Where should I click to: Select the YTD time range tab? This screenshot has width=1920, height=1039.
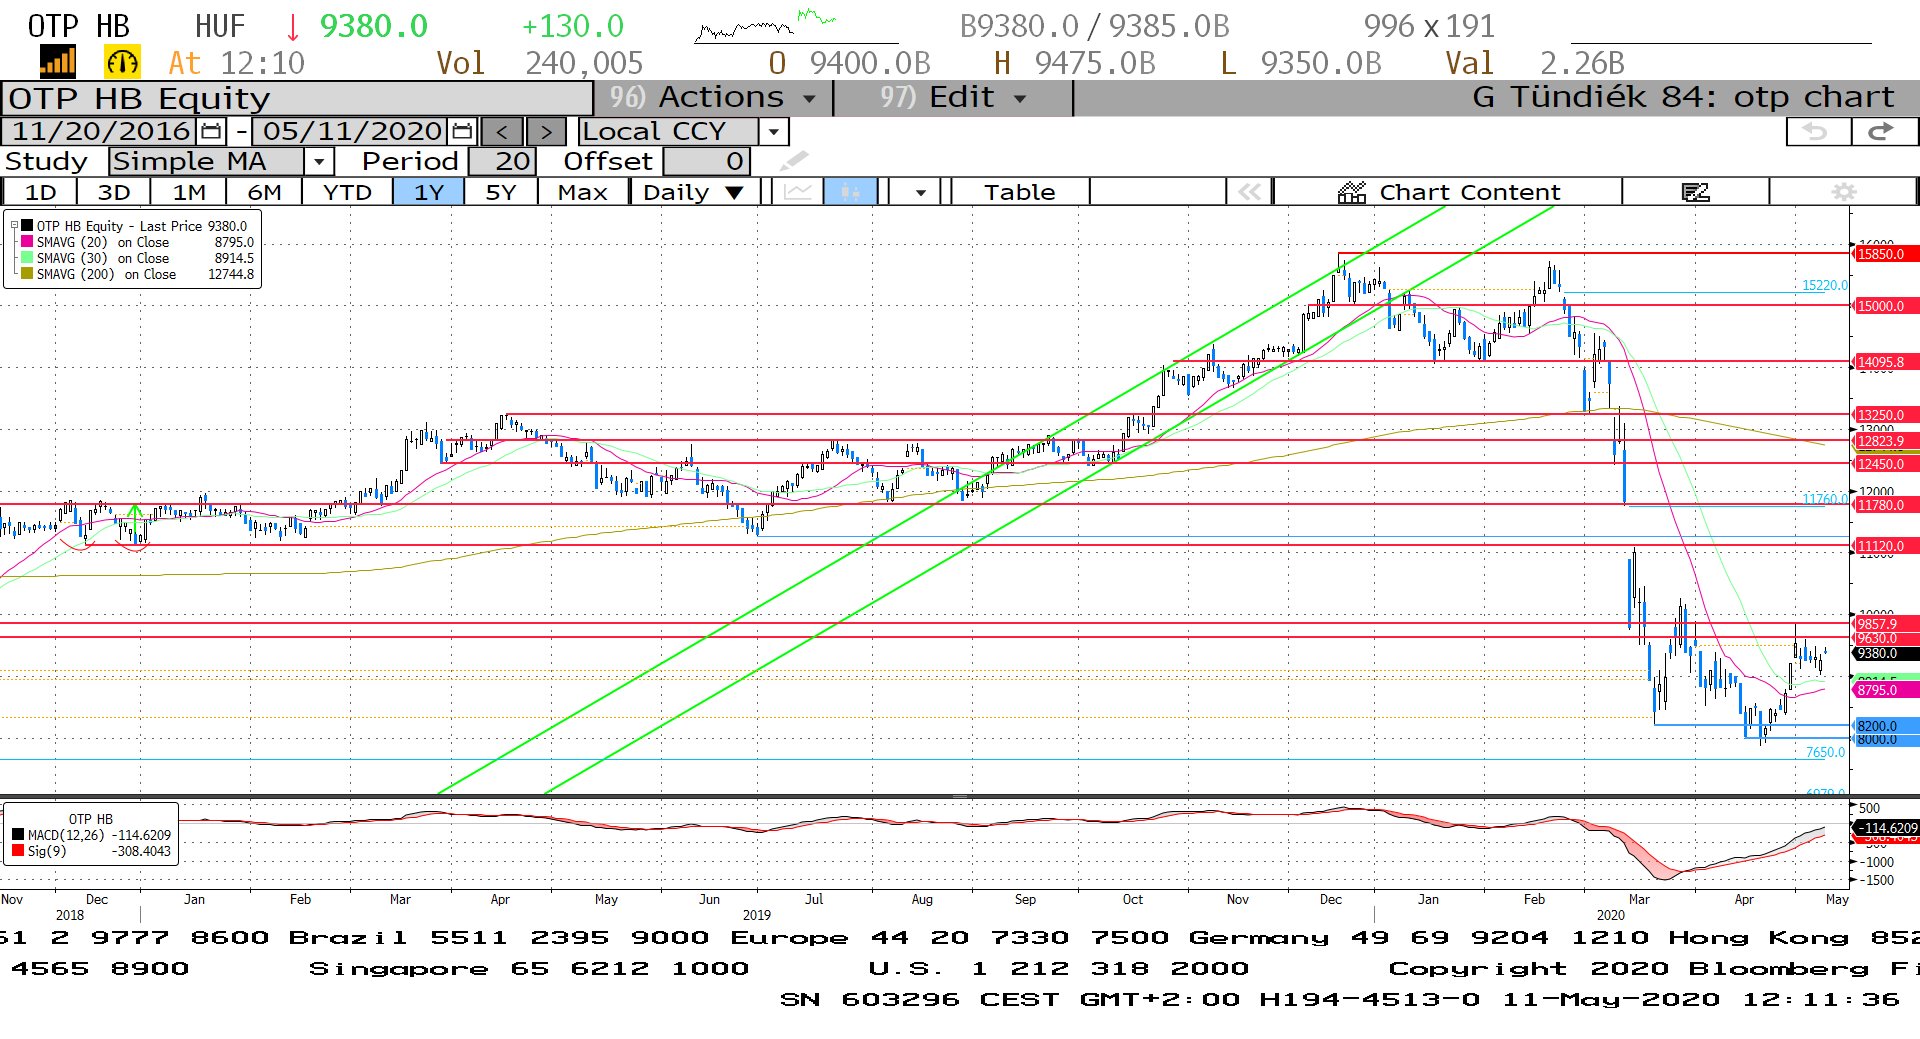pyautogui.click(x=348, y=192)
